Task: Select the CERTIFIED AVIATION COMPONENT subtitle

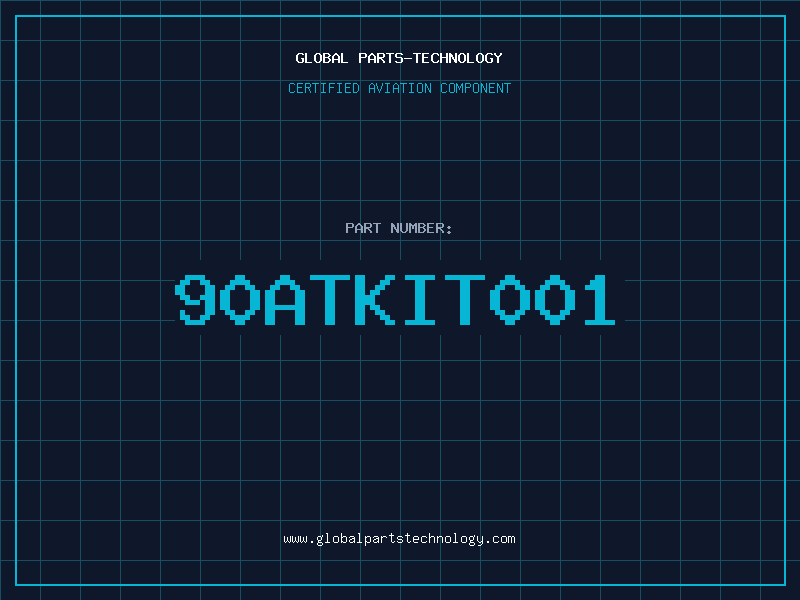Action: (399, 88)
